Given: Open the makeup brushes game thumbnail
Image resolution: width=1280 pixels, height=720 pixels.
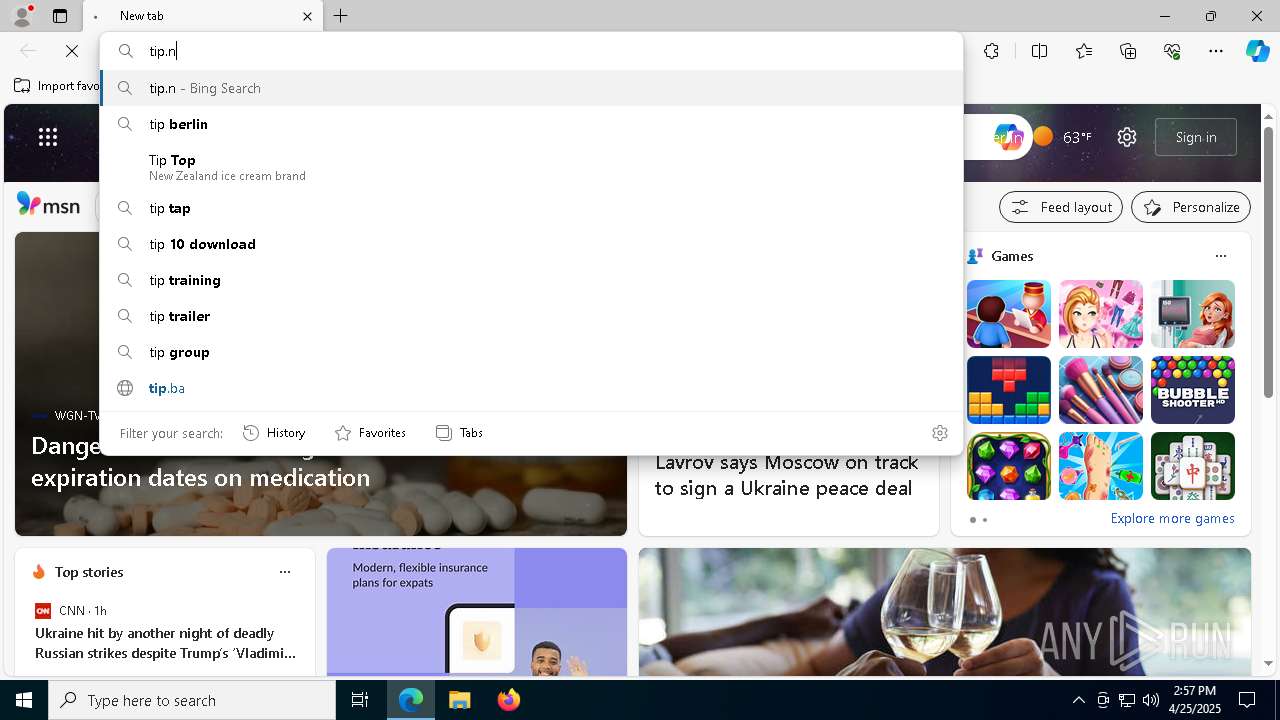Looking at the screenshot, I should 1101,390.
